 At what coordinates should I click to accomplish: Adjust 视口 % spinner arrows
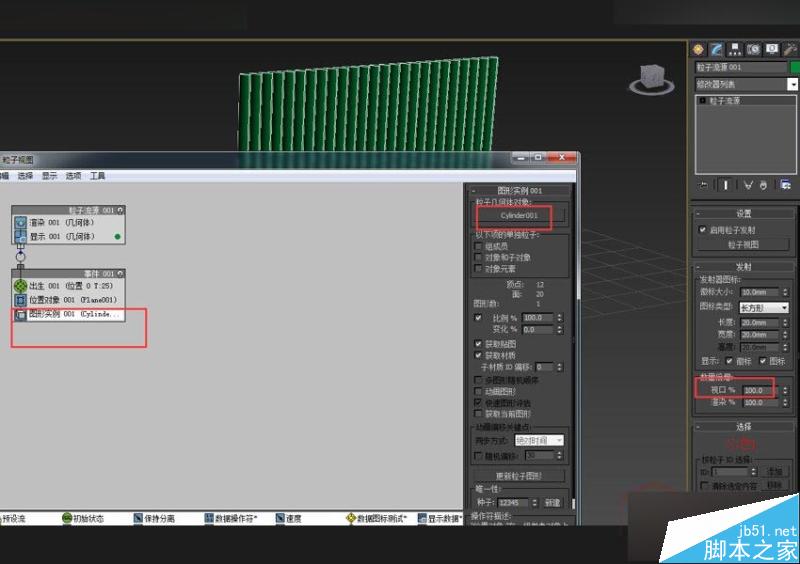[785, 390]
